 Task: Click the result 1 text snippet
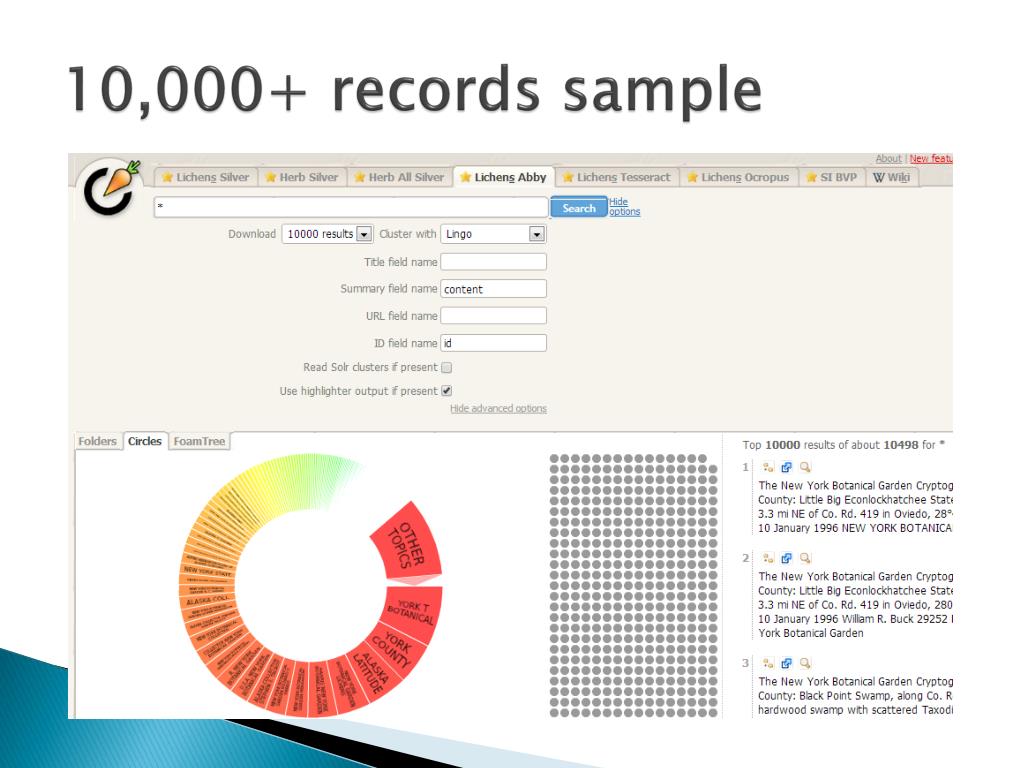click(855, 507)
